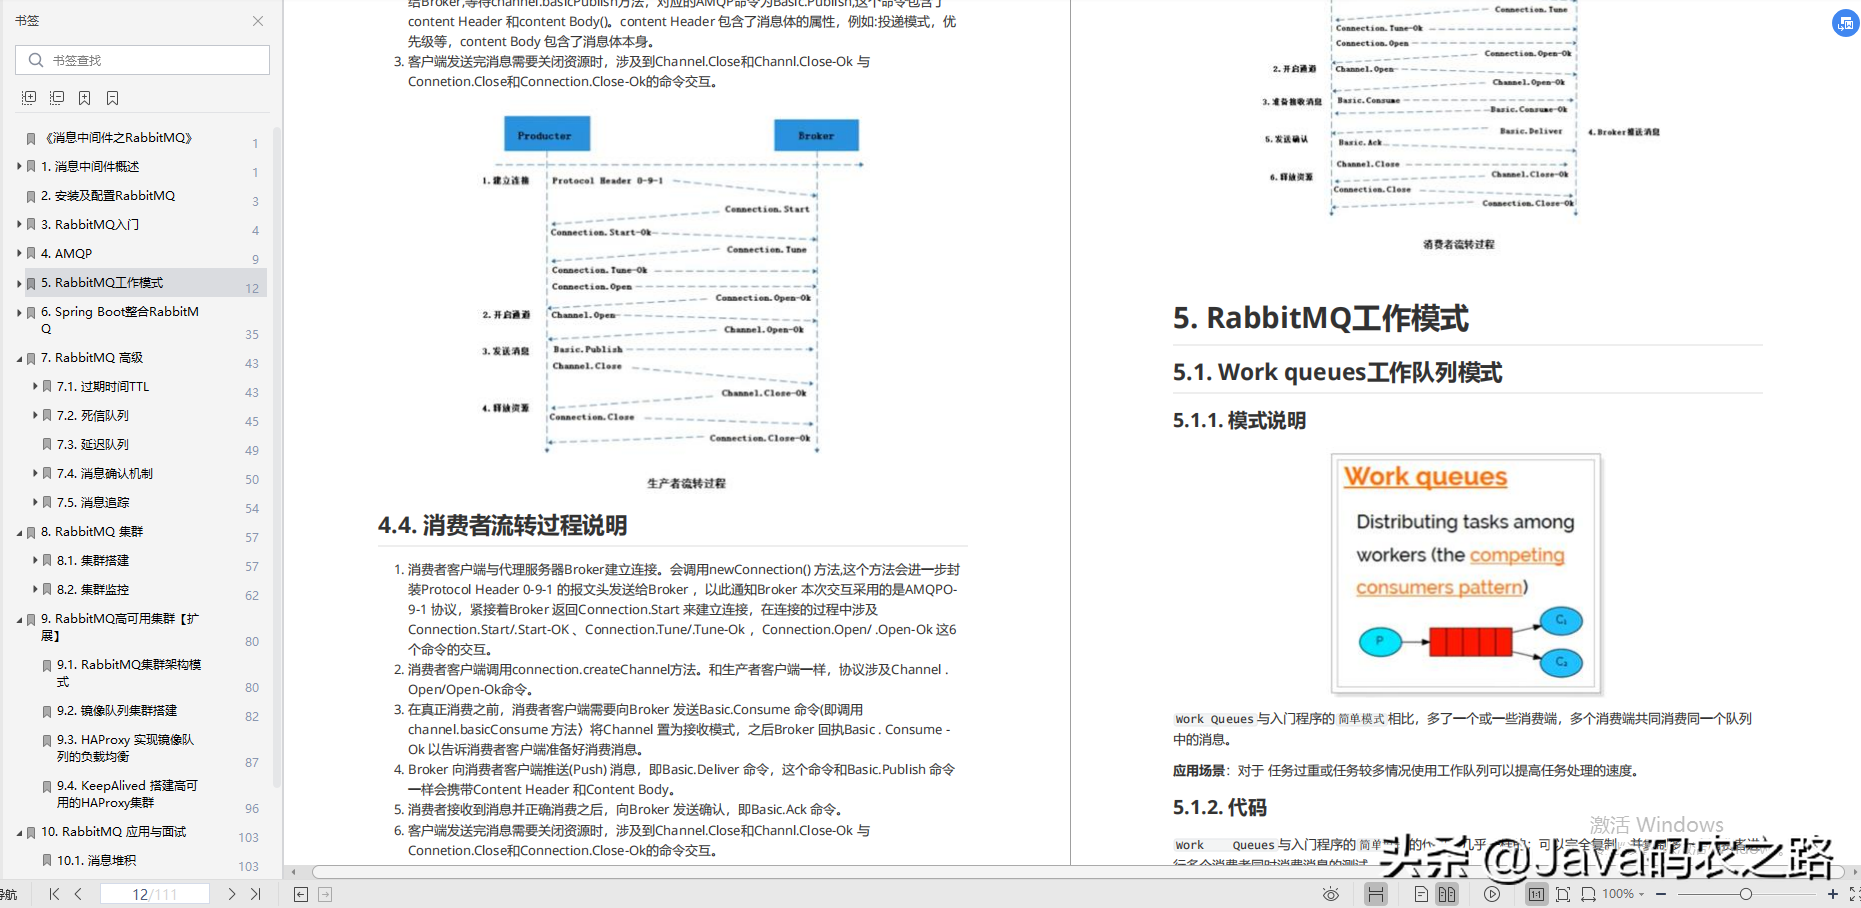1861x908 pixels.
Task: Toggle actual size view icon
Action: (x=1536, y=894)
